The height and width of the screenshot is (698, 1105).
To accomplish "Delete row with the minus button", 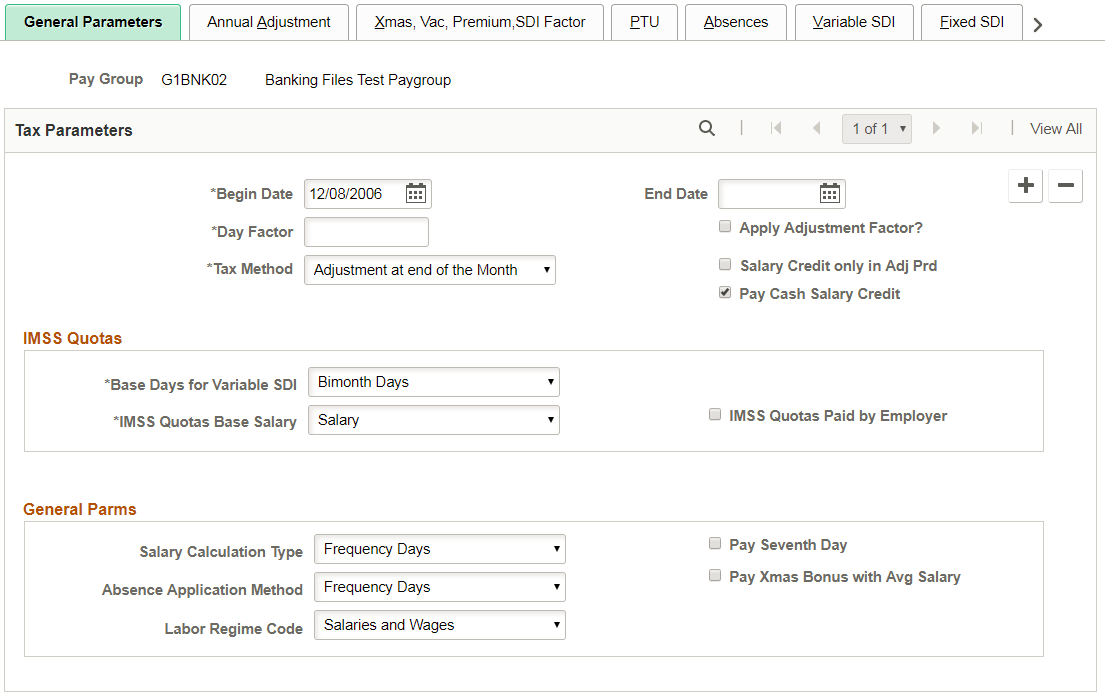I will pos(1065,185).
